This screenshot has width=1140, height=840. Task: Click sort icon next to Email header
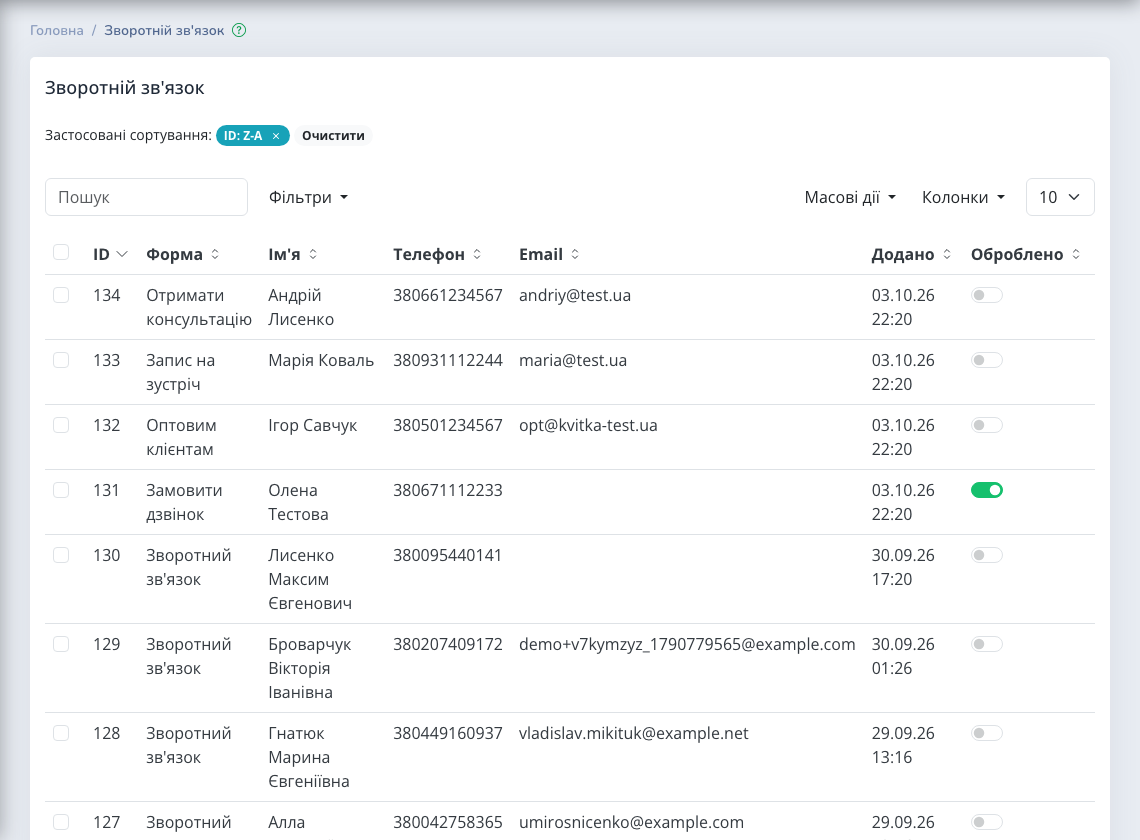(575, 254)
